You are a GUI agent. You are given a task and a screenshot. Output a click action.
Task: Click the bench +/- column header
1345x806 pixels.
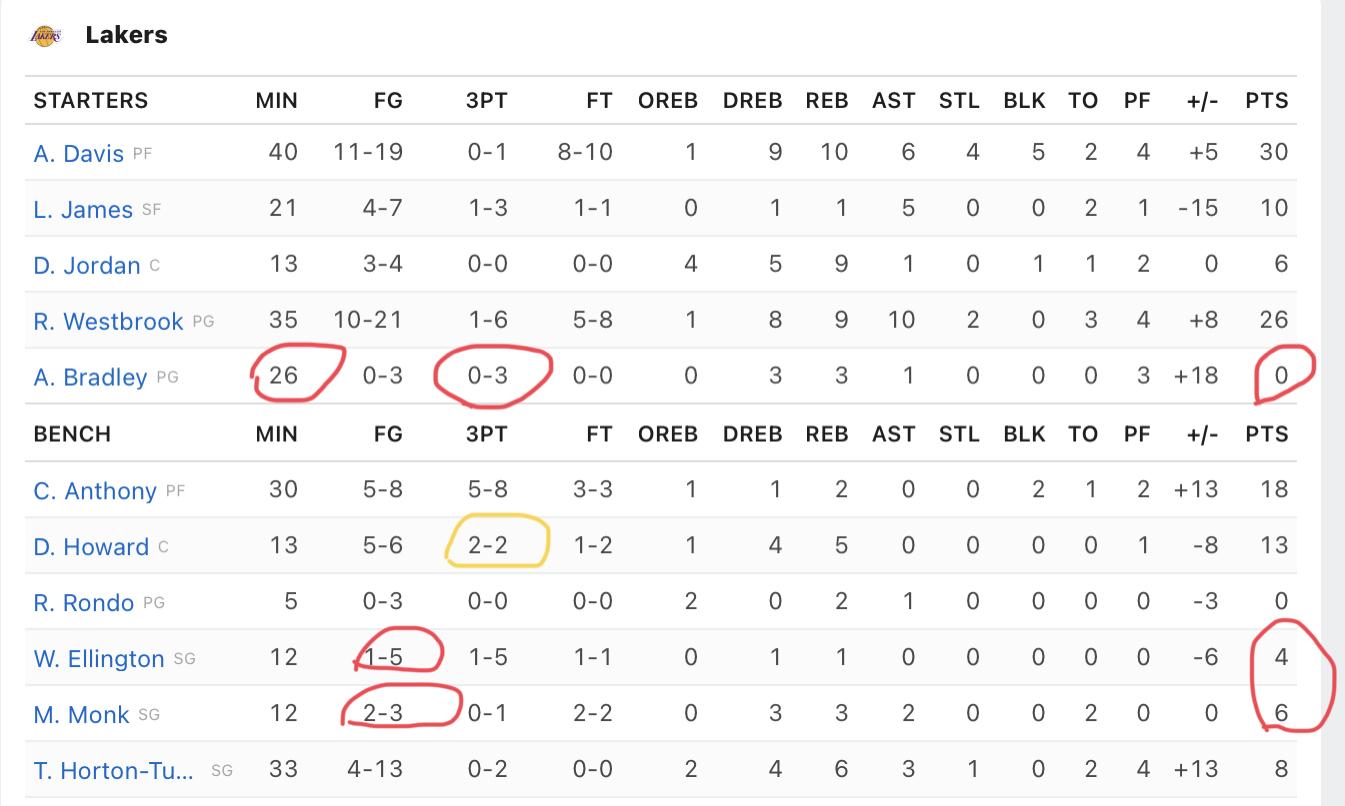1202,433
